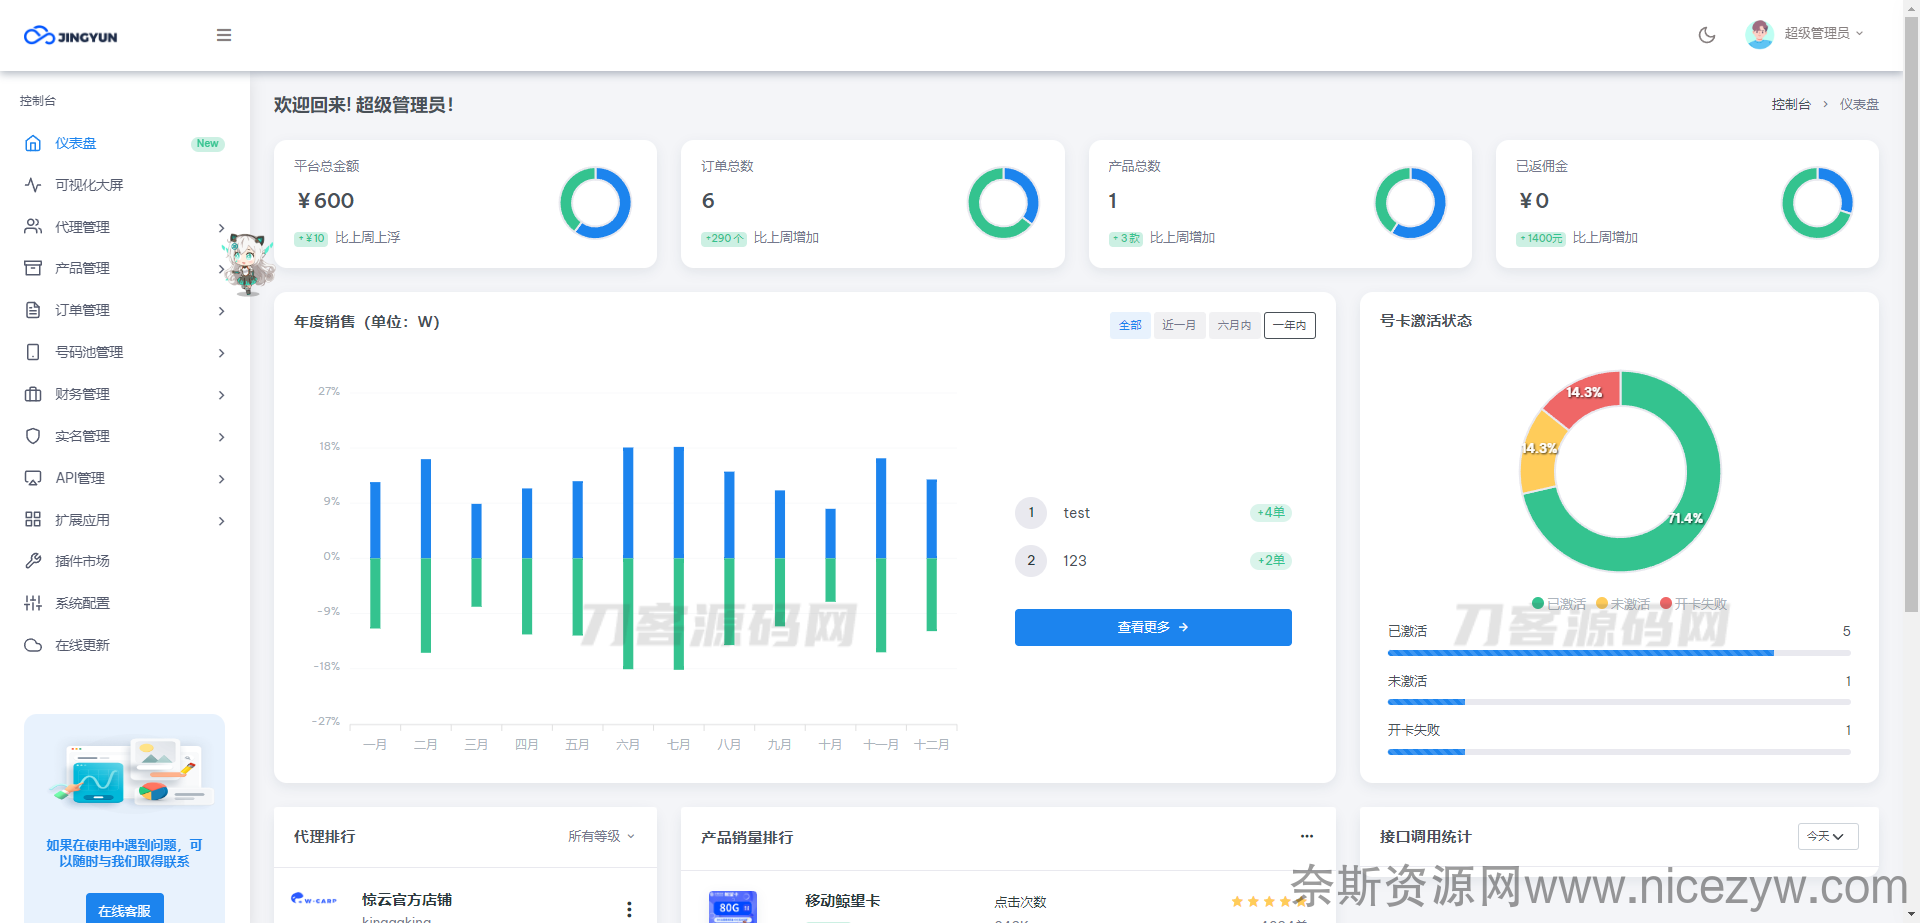Screen dimensions: 1920x923
Task: Toggle dark mode moon icon
Action: (1707, 35)
